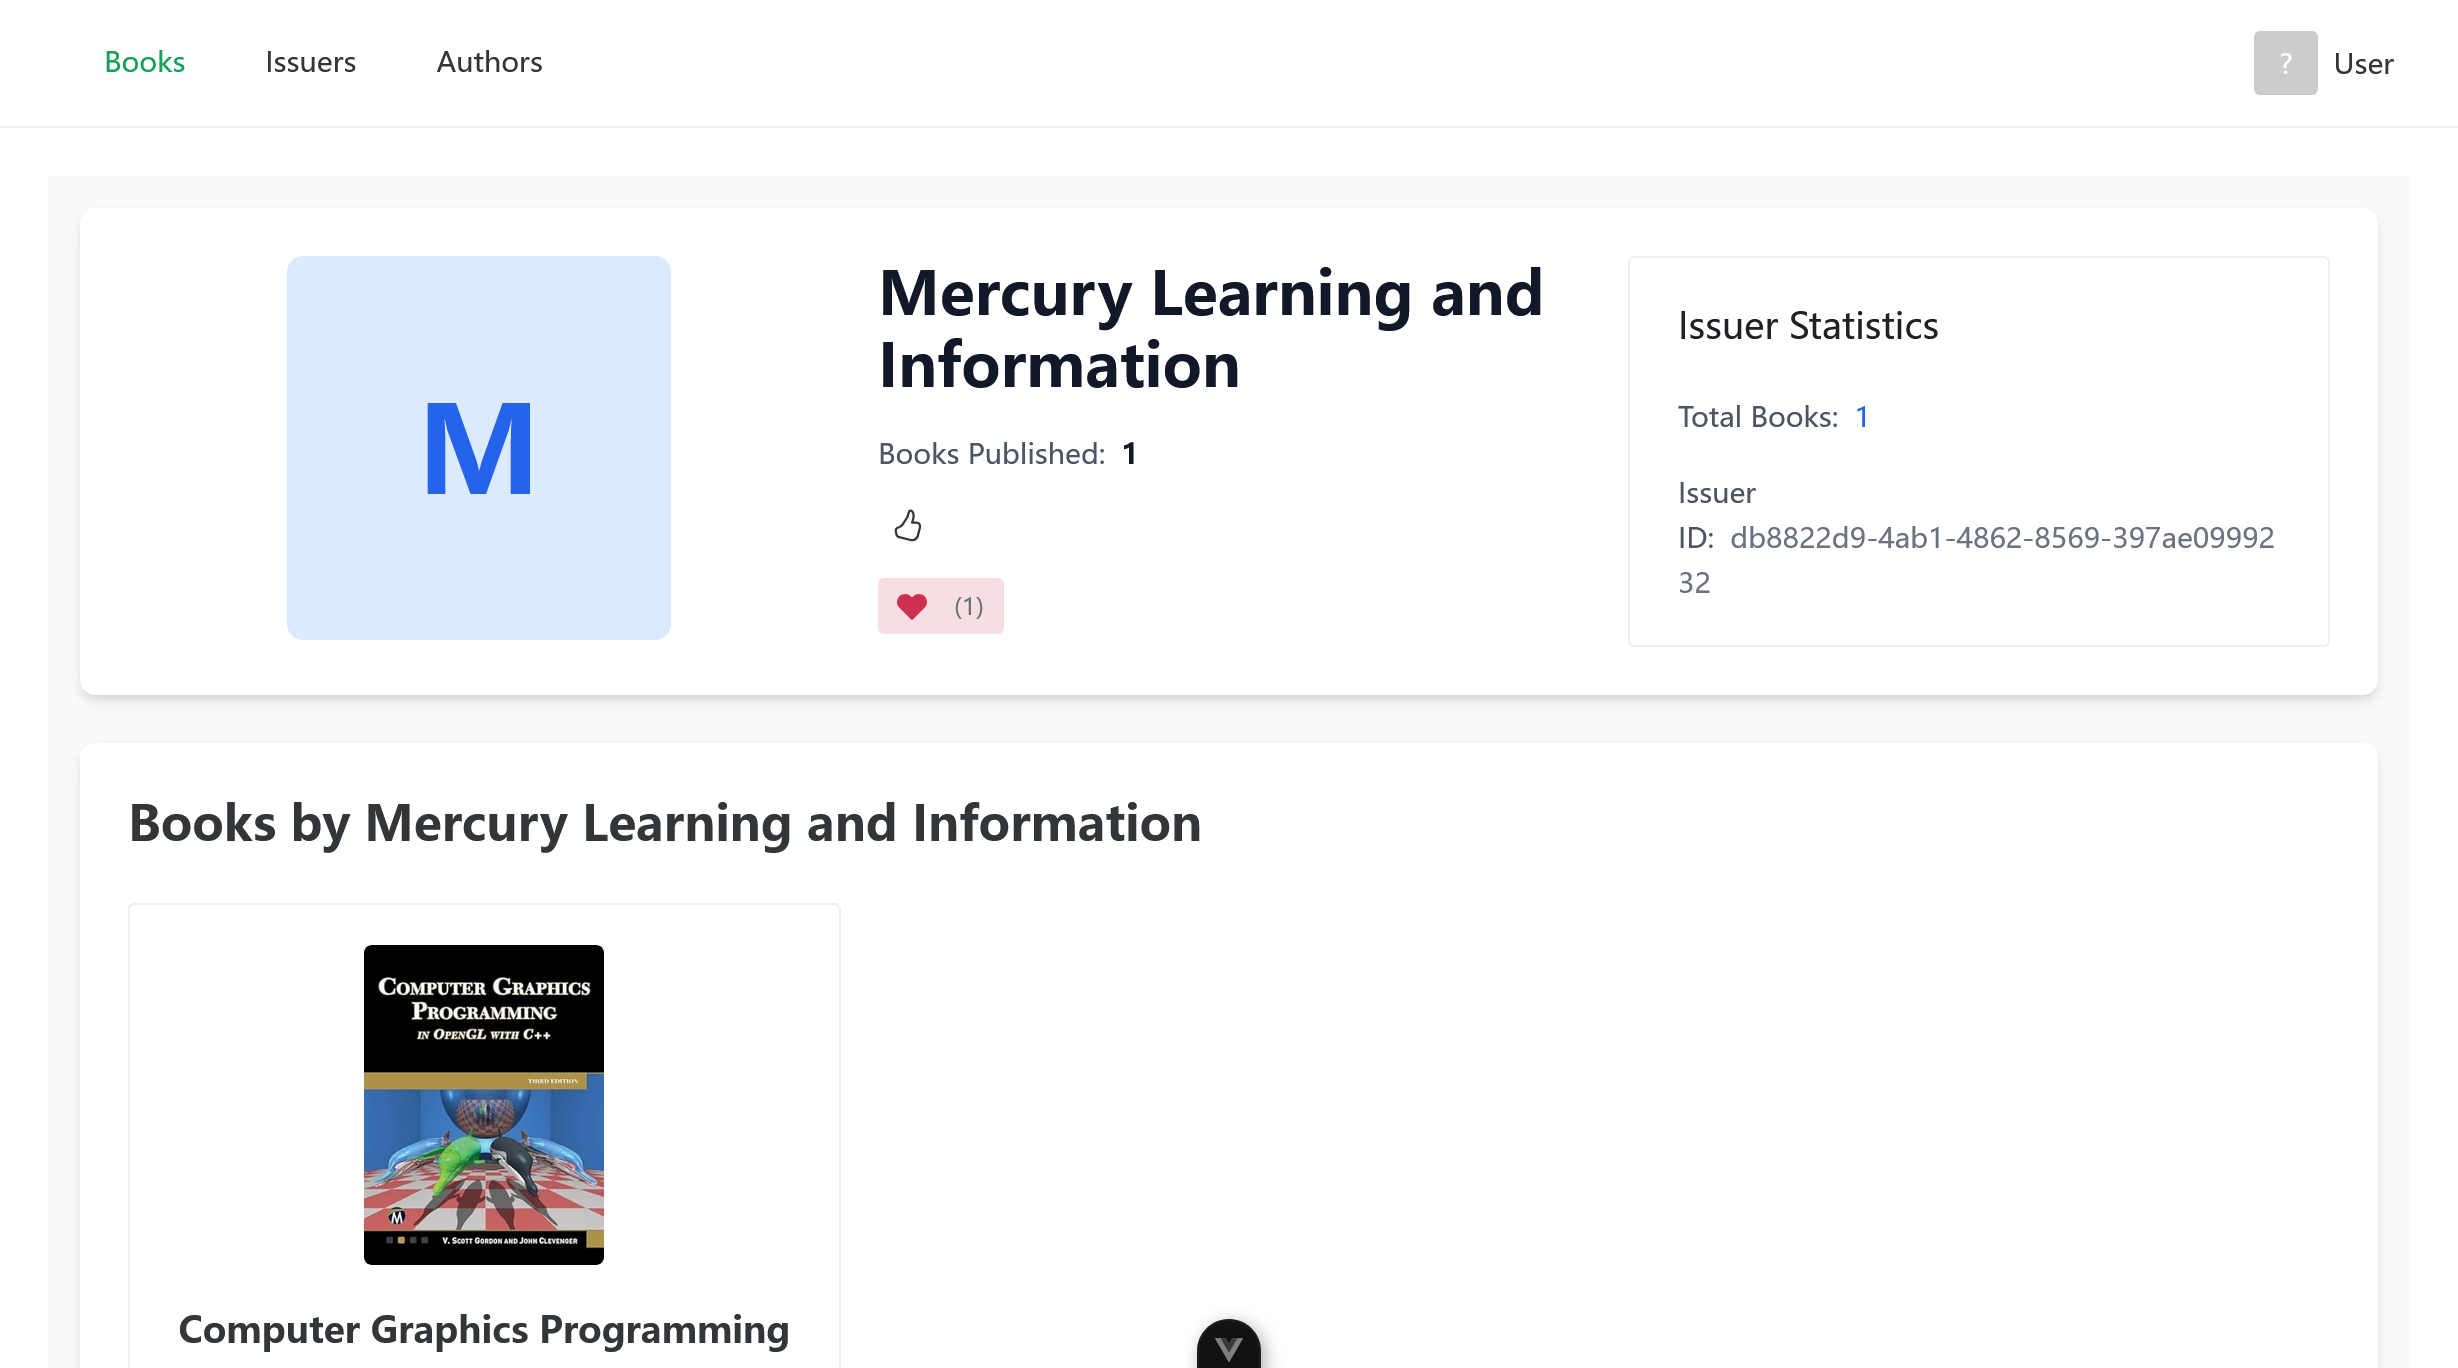Click the blue Total Books count
This screenshot has width=2458, height=1368.
click(1862, 417)
